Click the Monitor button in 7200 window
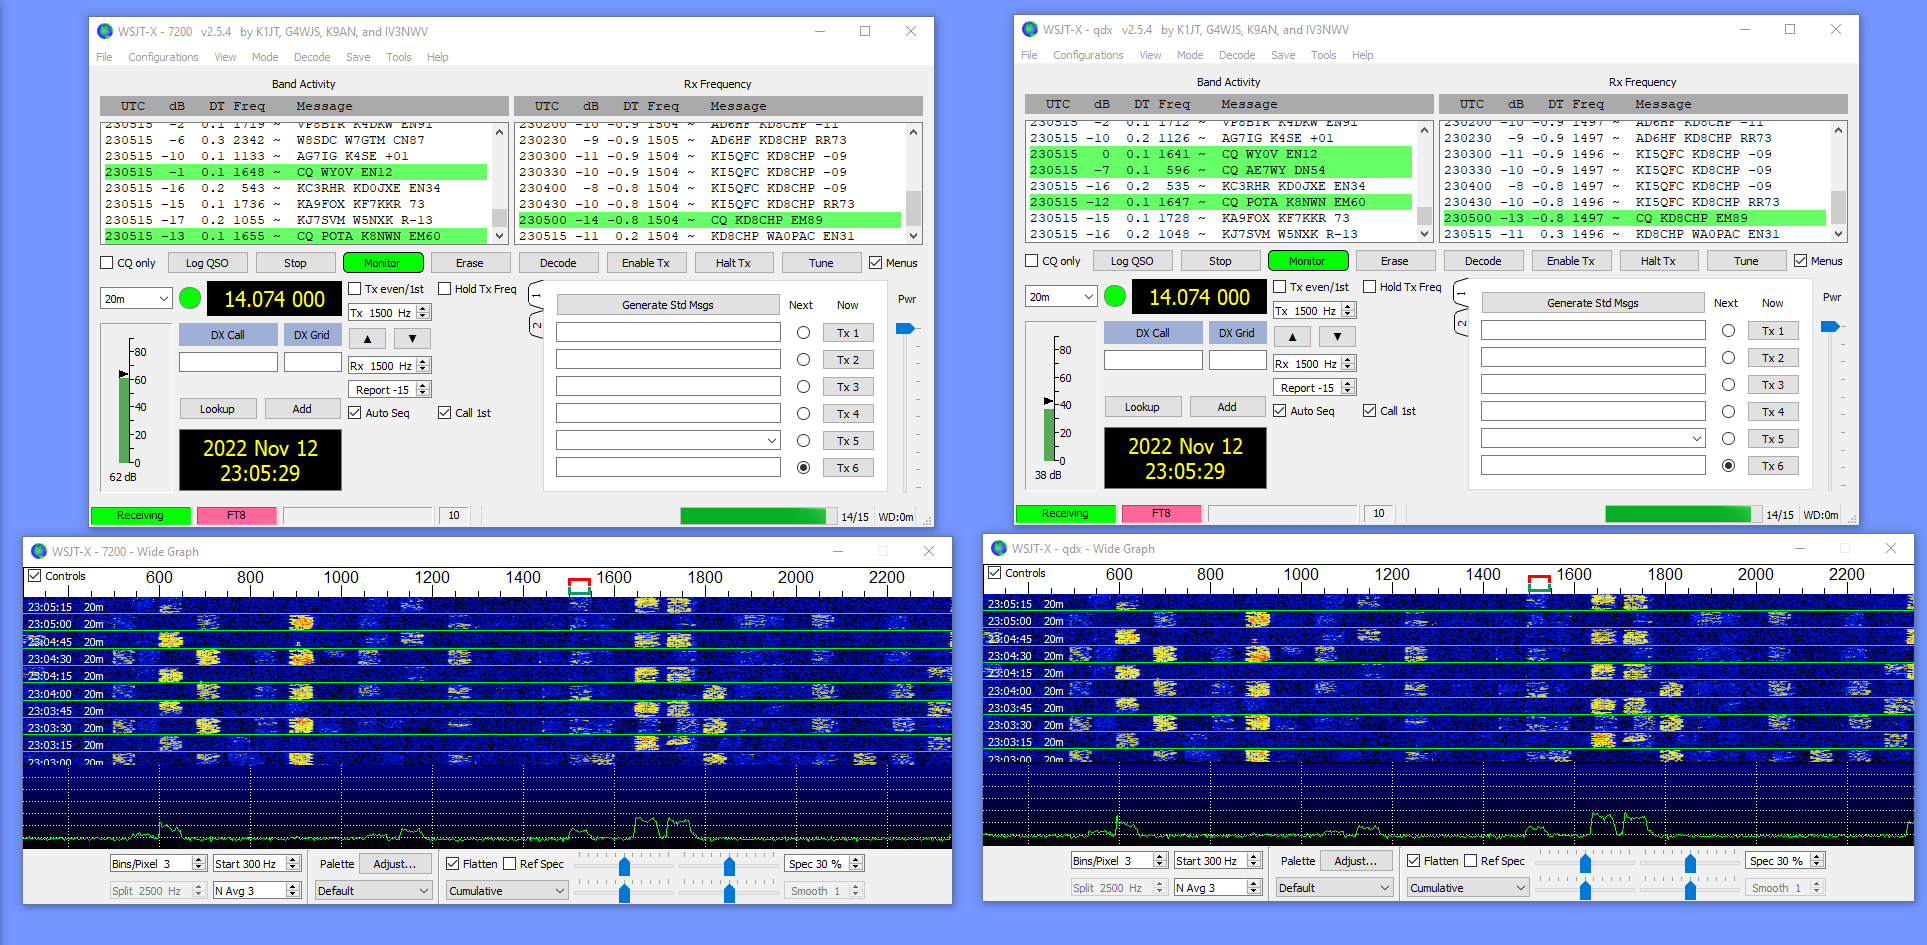 coord(382,263)
